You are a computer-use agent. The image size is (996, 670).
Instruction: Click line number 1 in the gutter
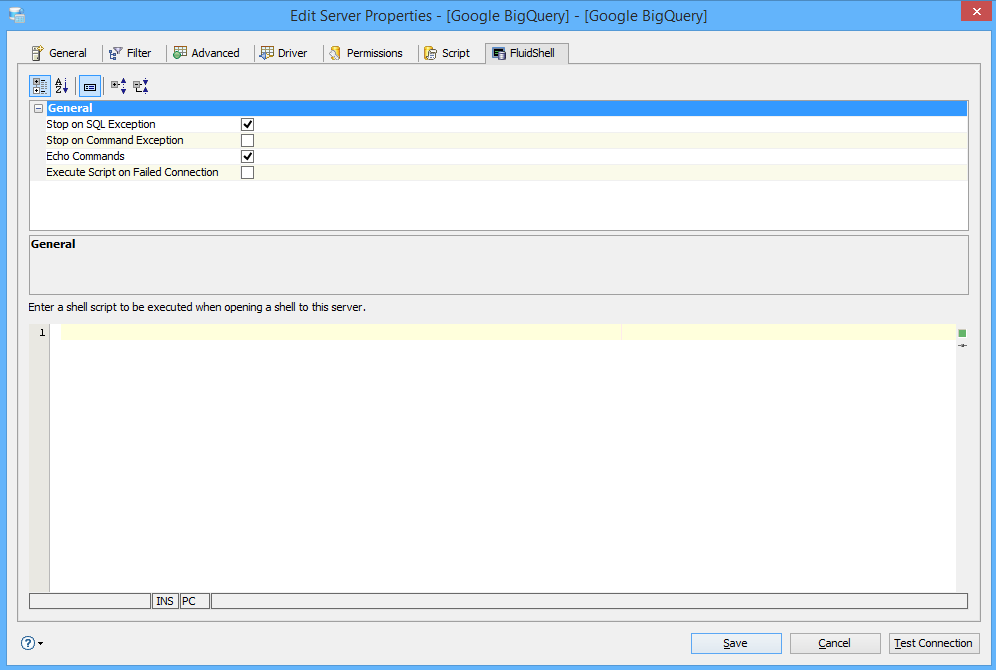click(x=42, y=333)
